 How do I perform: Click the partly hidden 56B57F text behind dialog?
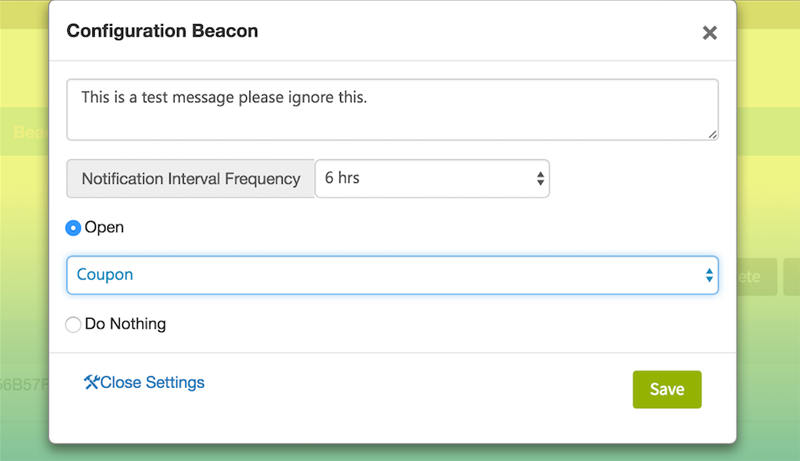24,384
